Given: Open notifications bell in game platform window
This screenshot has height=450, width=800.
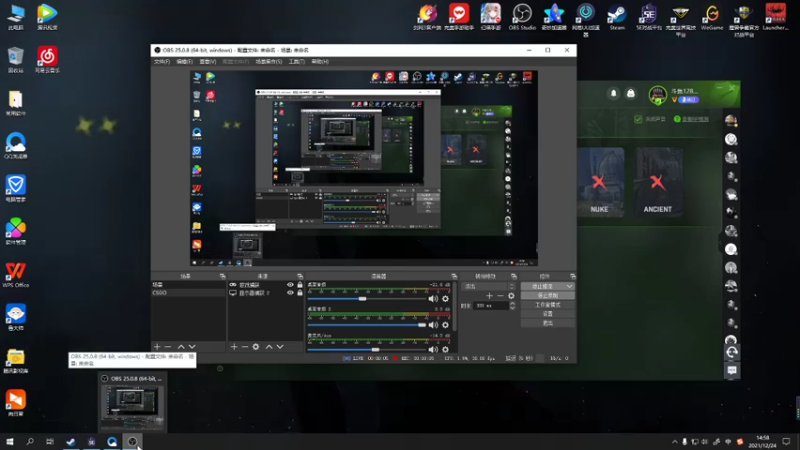Looking at the screenshot, I should (614, 93).
